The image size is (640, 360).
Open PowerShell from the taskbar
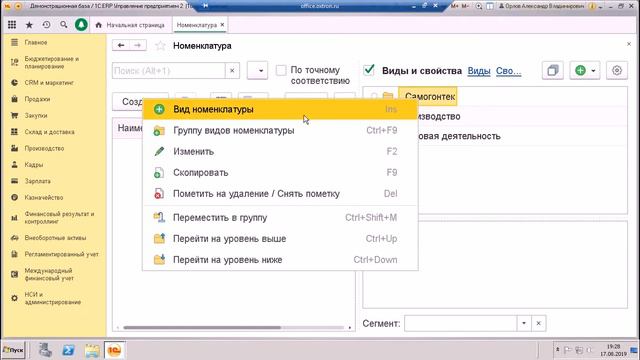click(69, 350)
